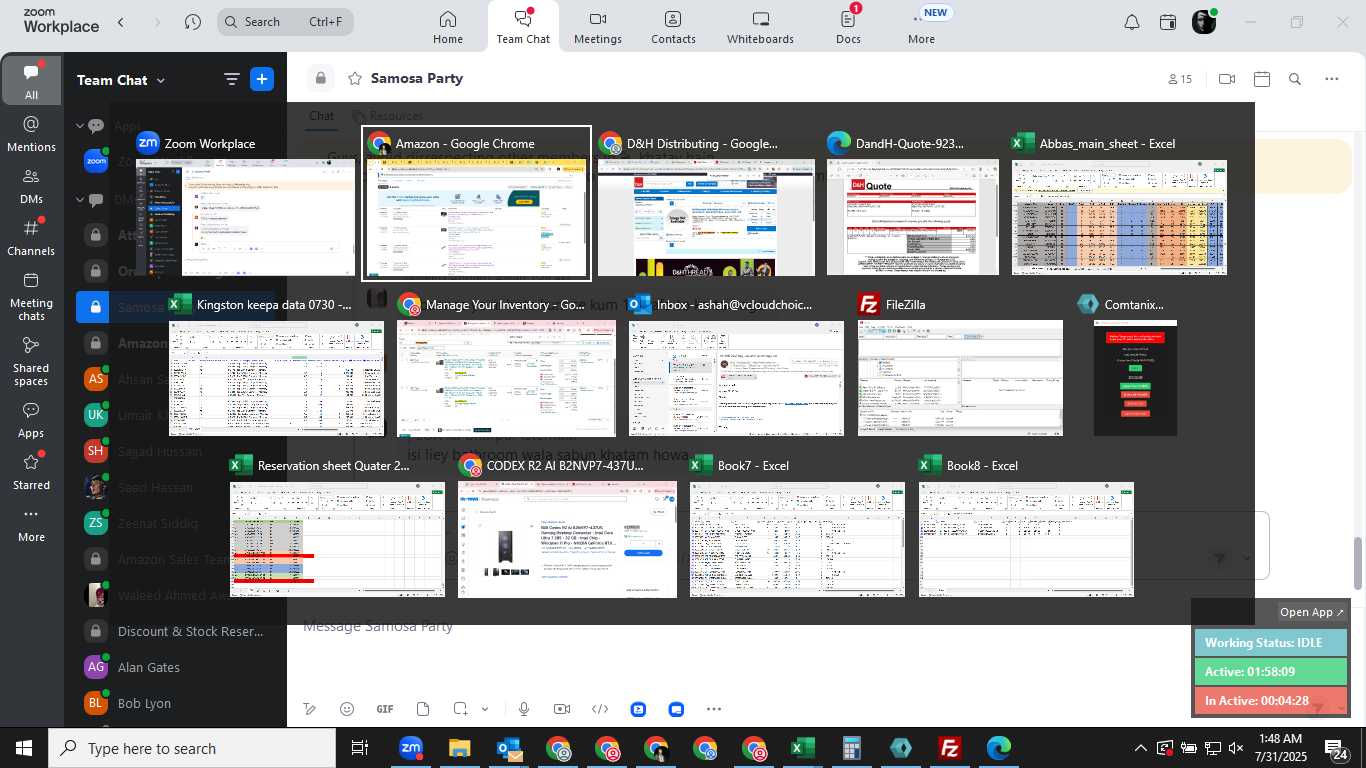Screen dimensions: 1366x768
Task: Open the chat header more options ellipsis
Action: (x=1331, y=79)
